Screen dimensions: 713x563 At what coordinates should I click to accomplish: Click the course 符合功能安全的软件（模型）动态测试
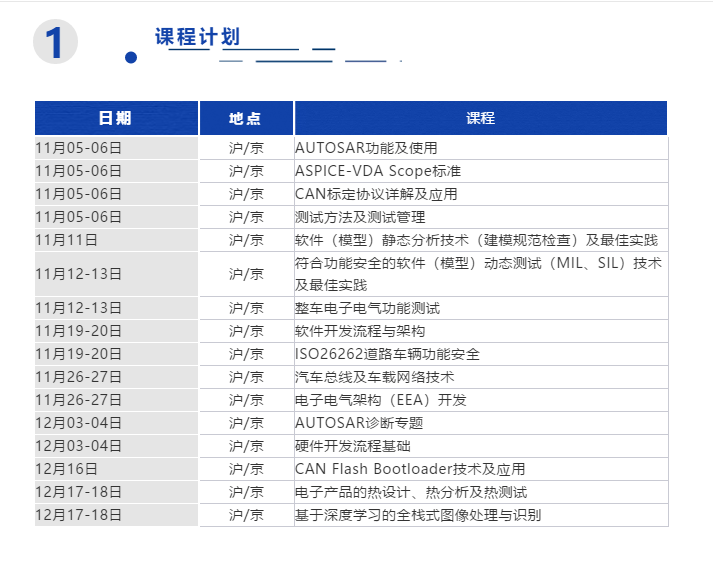tap(478, 274)
